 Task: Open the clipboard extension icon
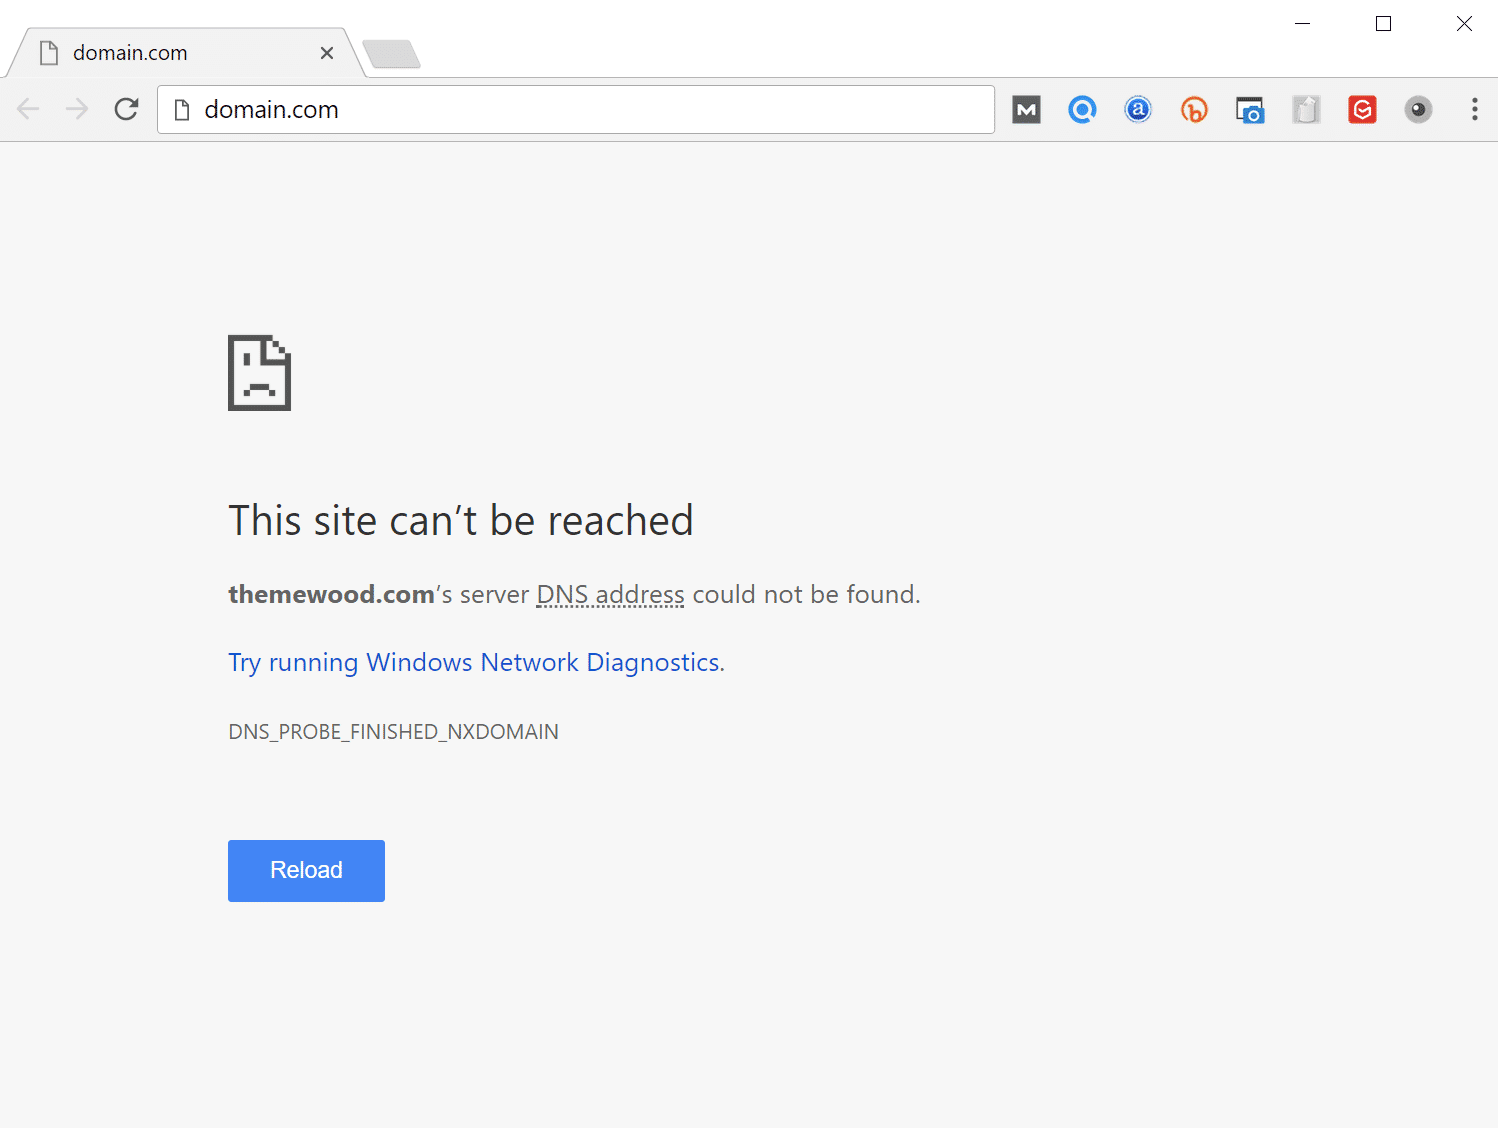point(1306,109)
